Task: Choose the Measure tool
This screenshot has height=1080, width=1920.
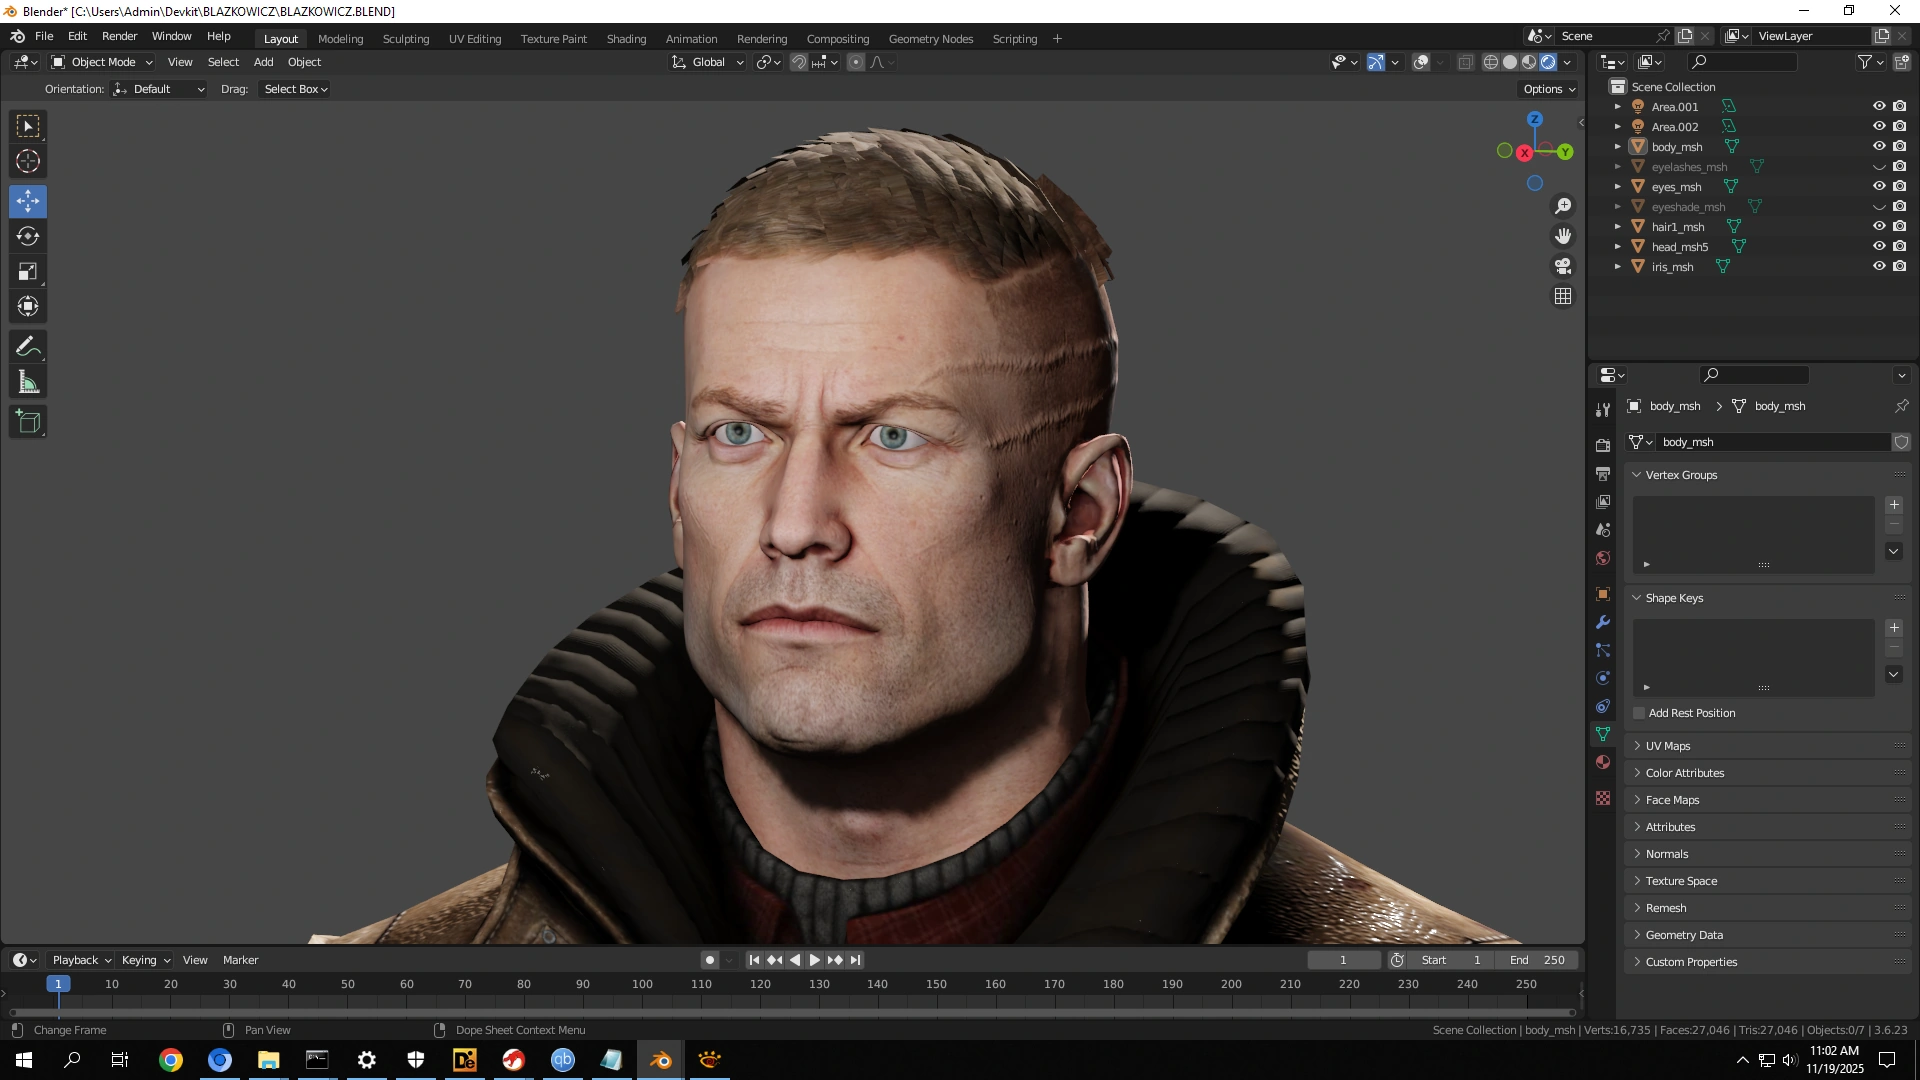Action: pos(28,382)
